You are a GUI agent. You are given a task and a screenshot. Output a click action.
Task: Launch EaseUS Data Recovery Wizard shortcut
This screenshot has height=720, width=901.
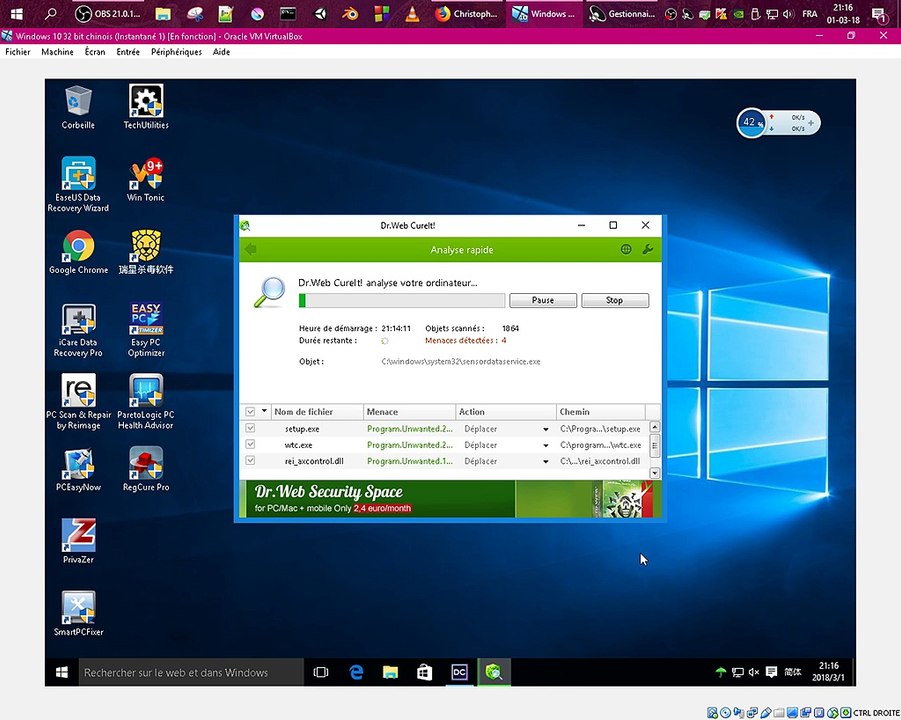click(x=78, y=184)
